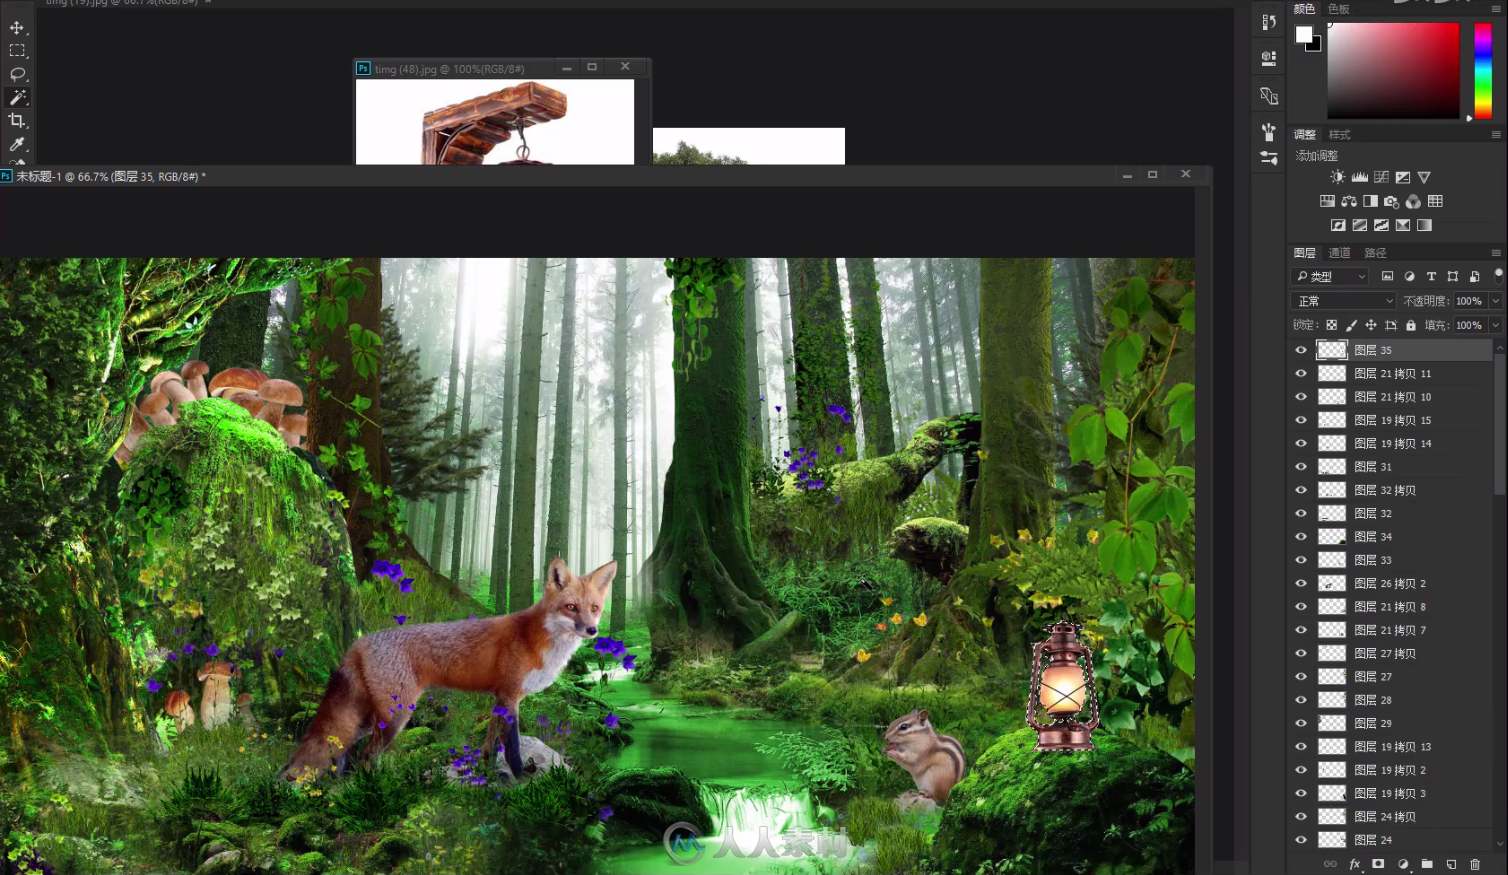Click the foreground color swatch
The image size is (1508, 875).
[1304, 34]
